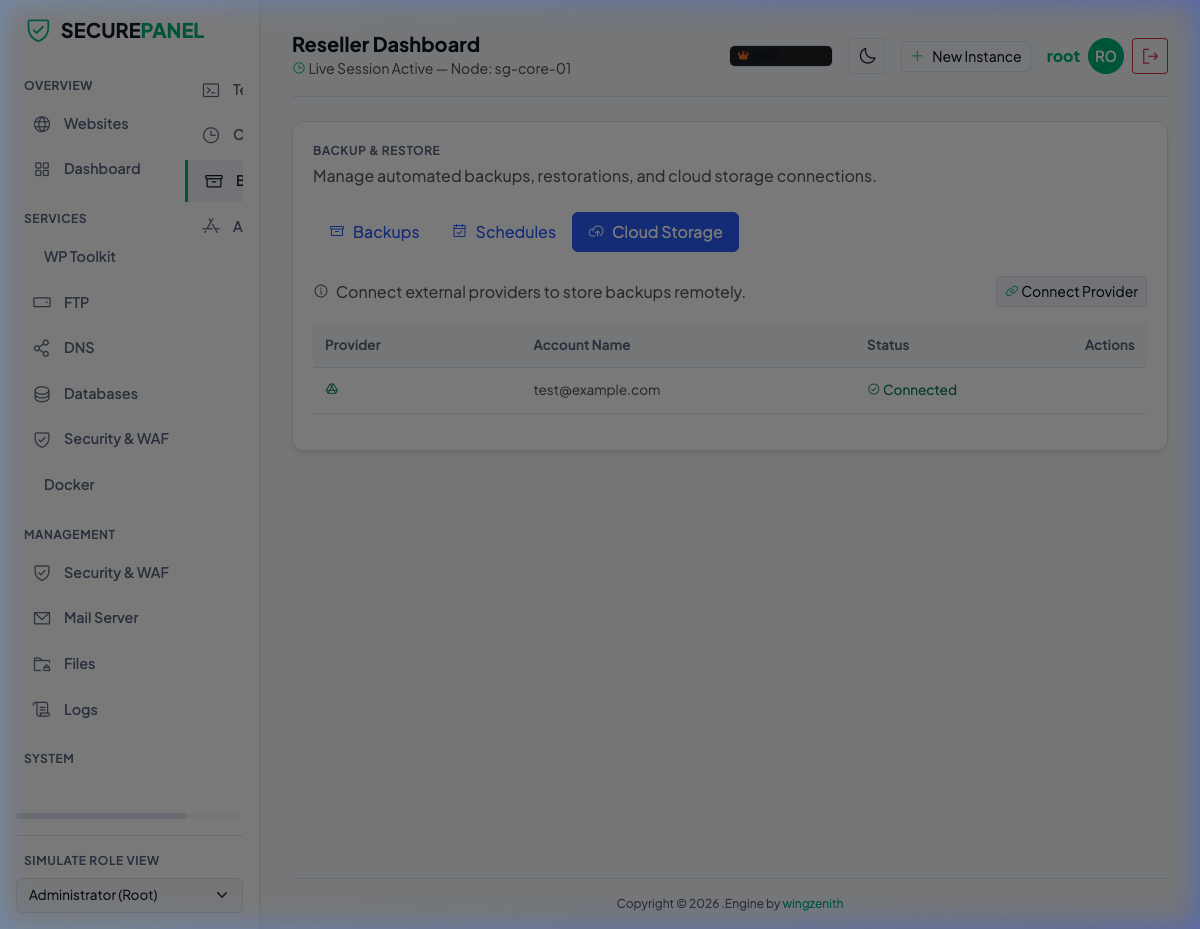Click the SecurePanel shield logo
The width and height of the screenshot is (1200, 929).
pyautogui.click(x=38, y=31)
